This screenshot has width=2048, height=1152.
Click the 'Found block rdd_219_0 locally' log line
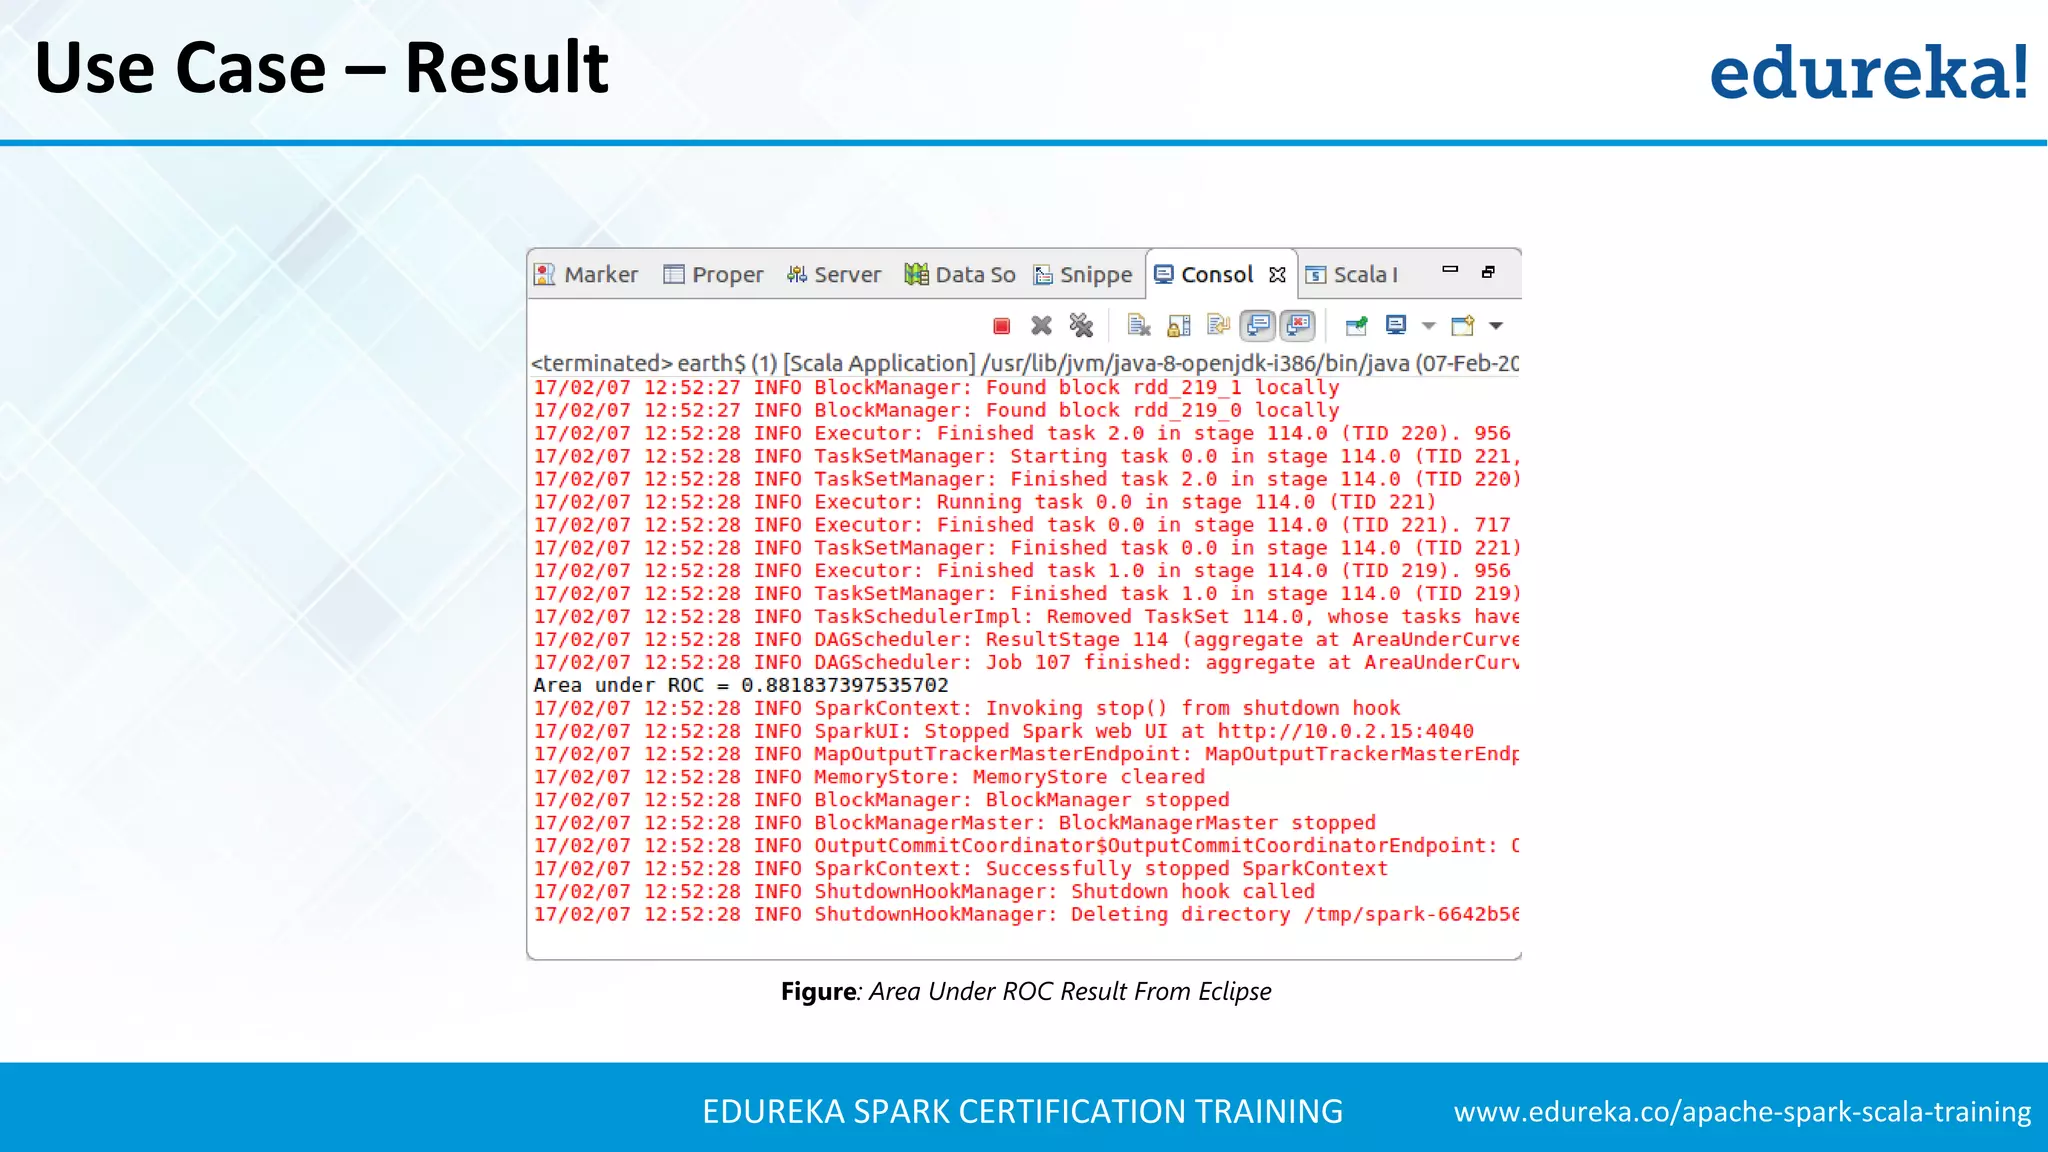coord(936,411)
